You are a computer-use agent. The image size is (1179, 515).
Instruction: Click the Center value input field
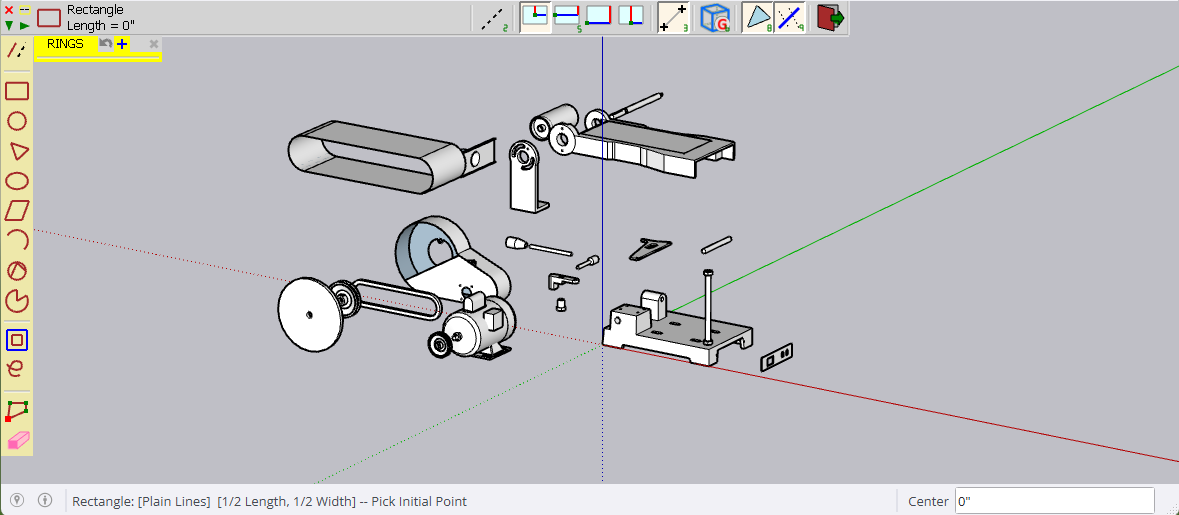1054,501
